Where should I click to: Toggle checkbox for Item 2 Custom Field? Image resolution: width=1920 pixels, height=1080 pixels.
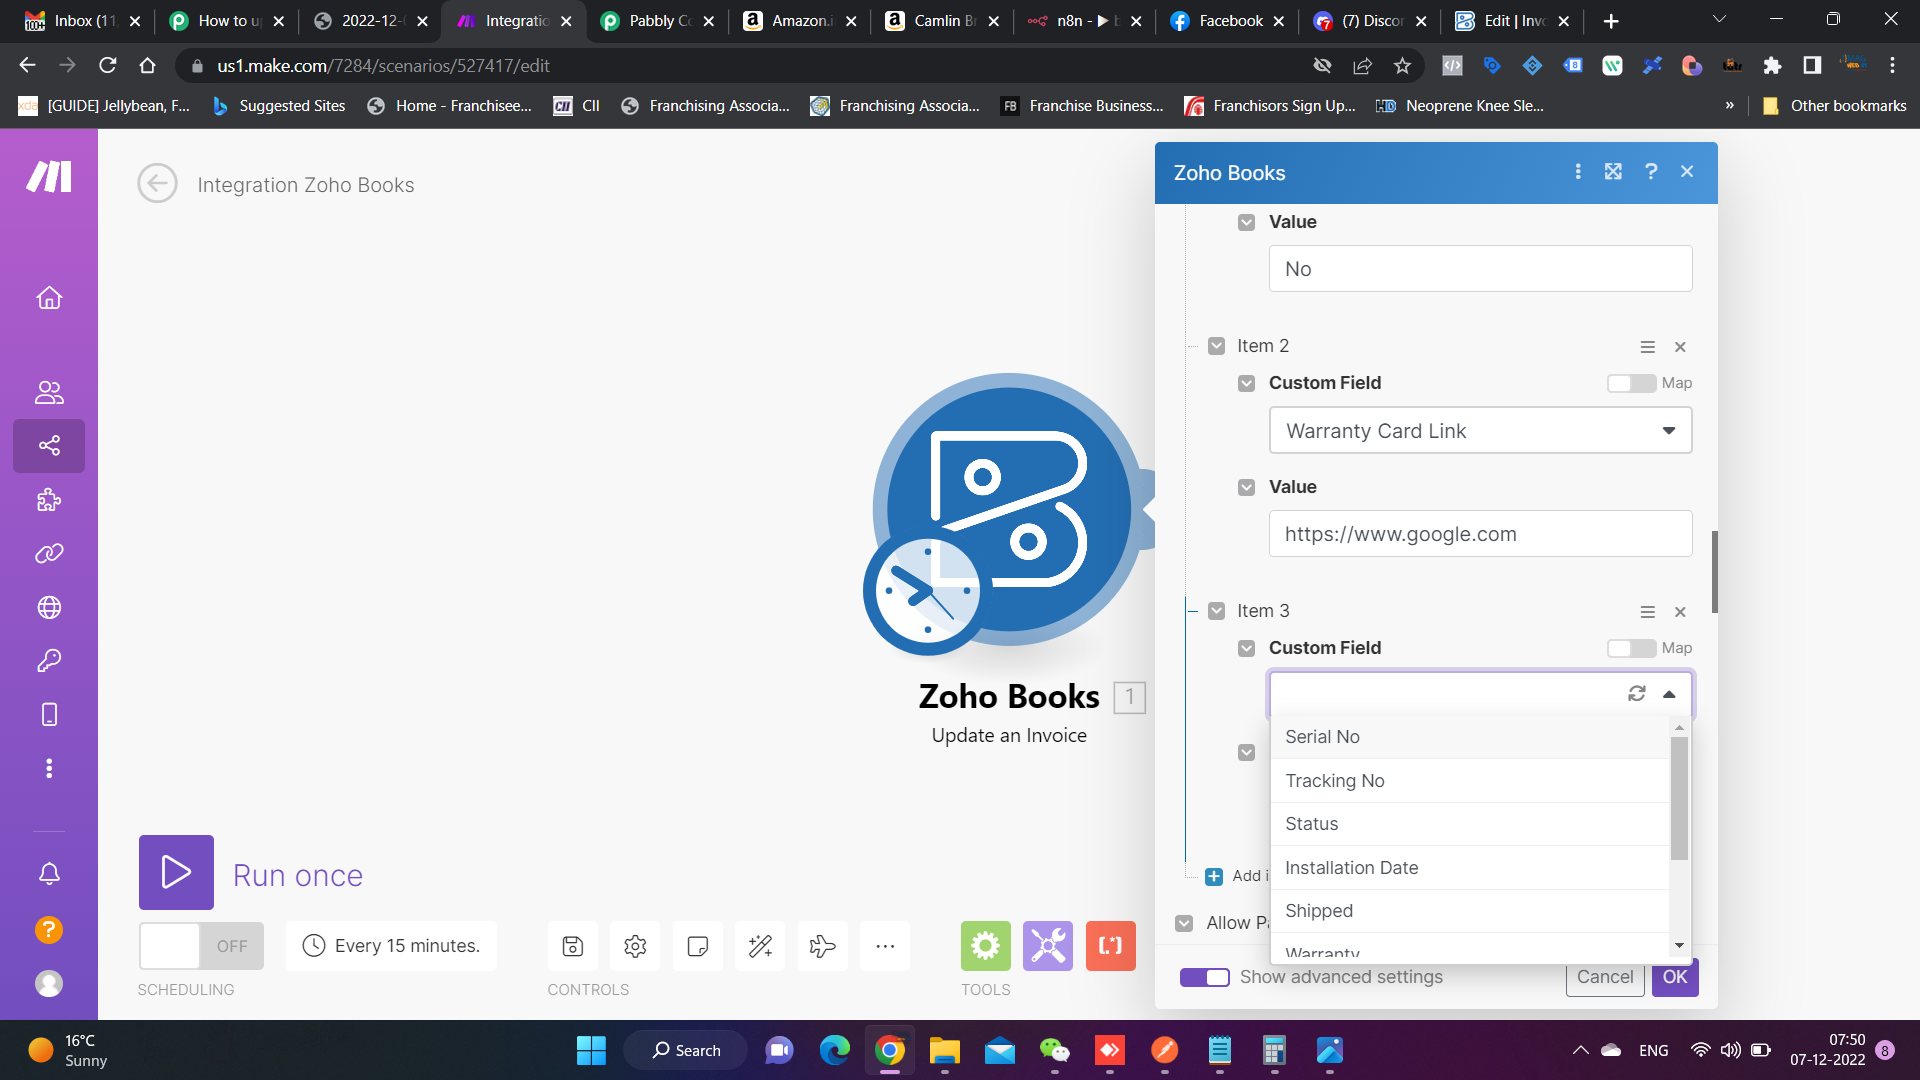(x=1246, y=383)
